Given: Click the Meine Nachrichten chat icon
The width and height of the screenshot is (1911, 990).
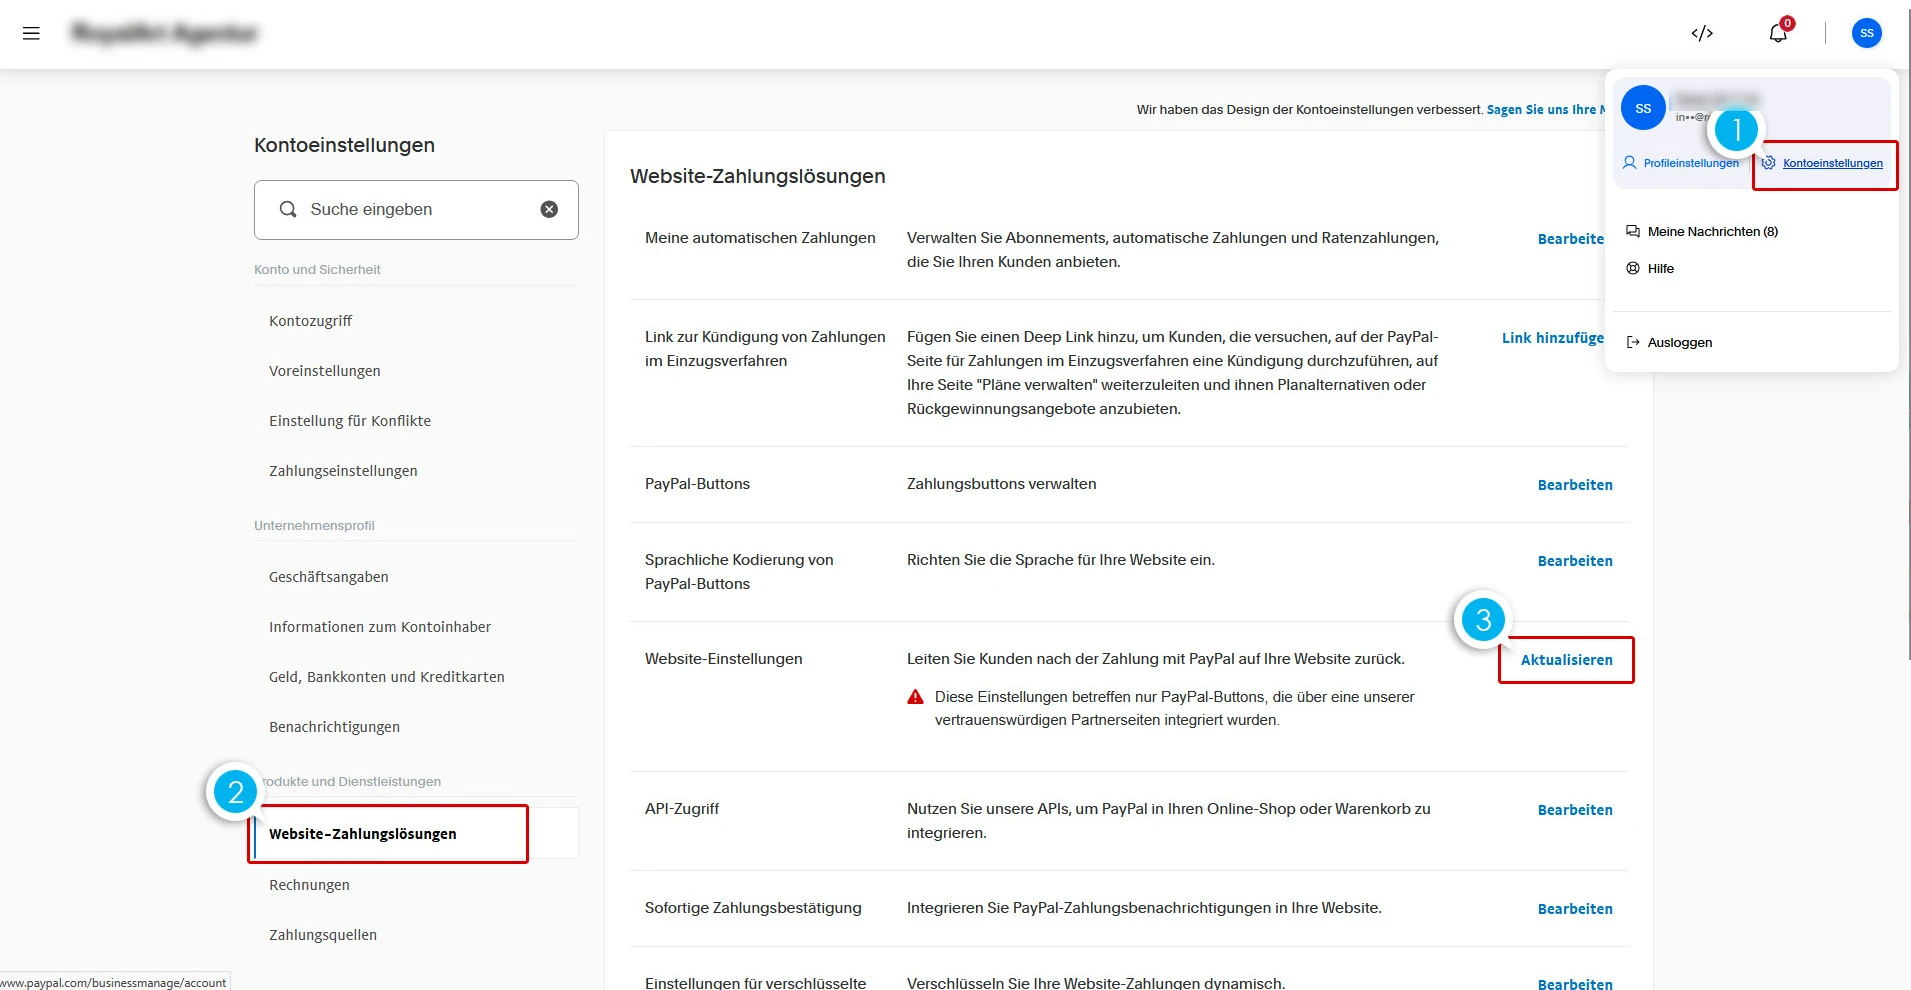Looking at the screenshot, I should [1633, 231].
